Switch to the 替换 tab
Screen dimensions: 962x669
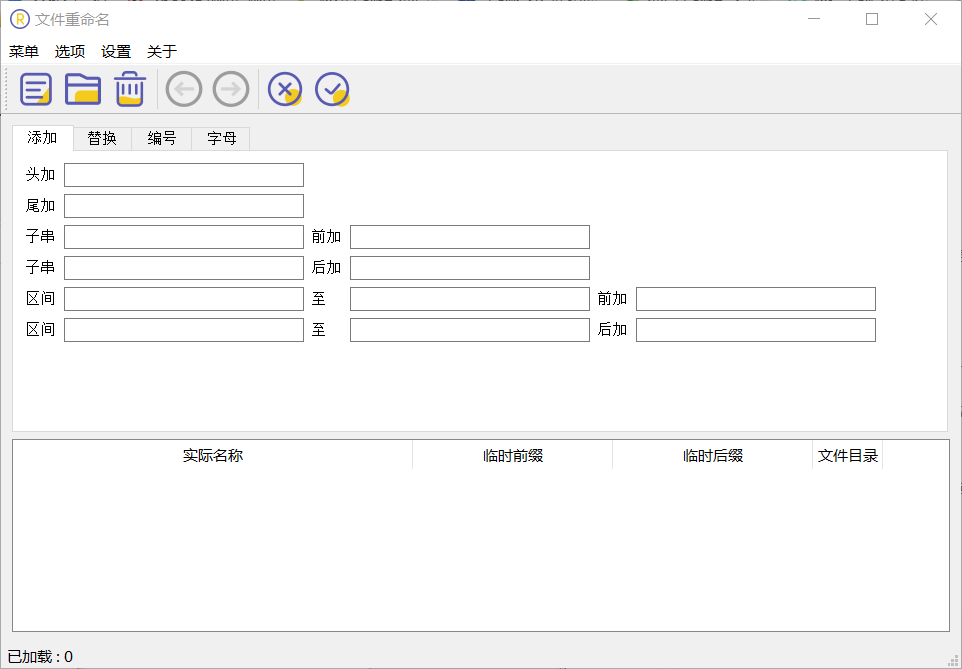pos(102,139)
